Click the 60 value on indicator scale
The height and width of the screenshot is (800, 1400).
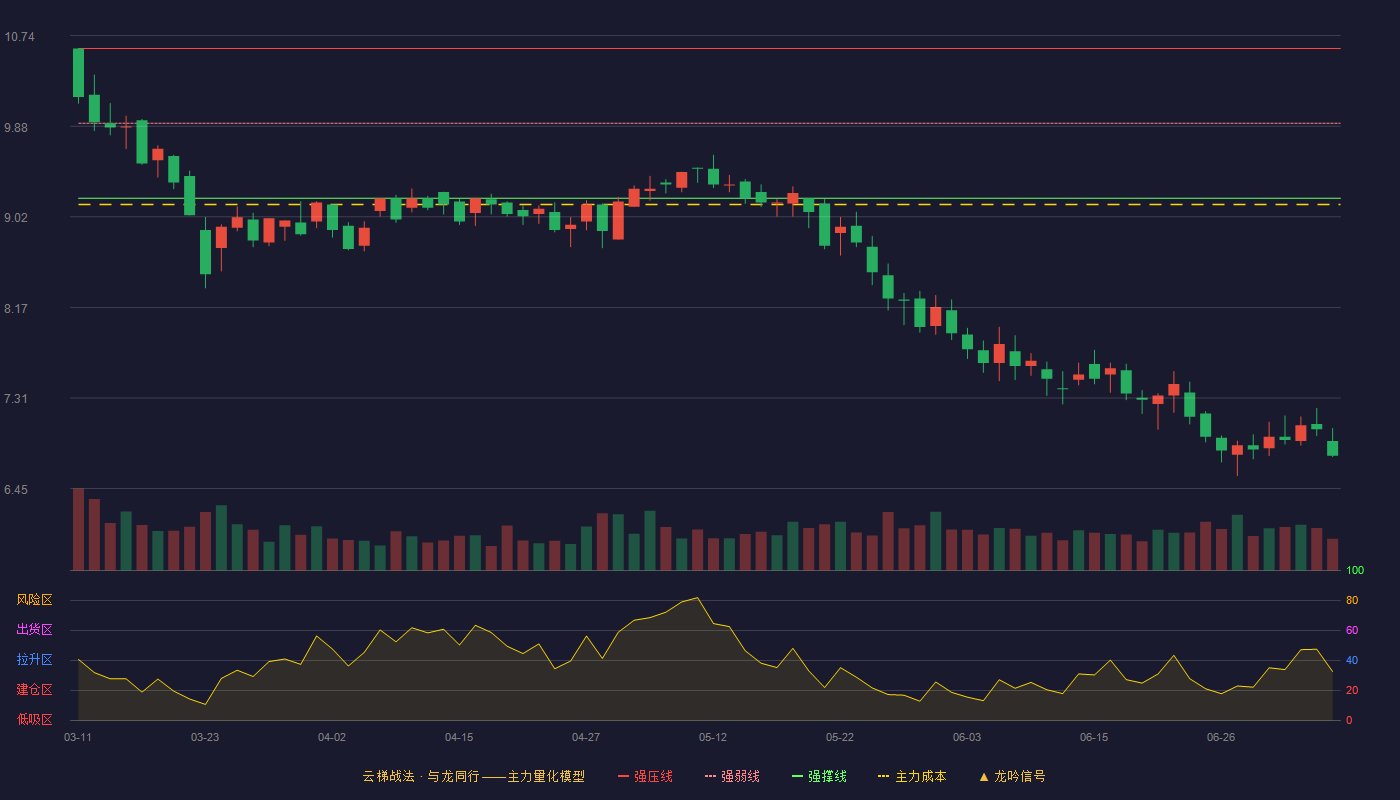[1352, 631]
